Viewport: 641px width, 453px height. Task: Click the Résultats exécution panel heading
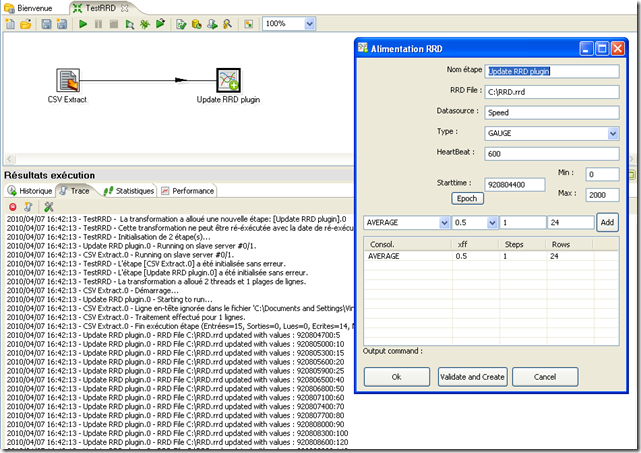49,175
